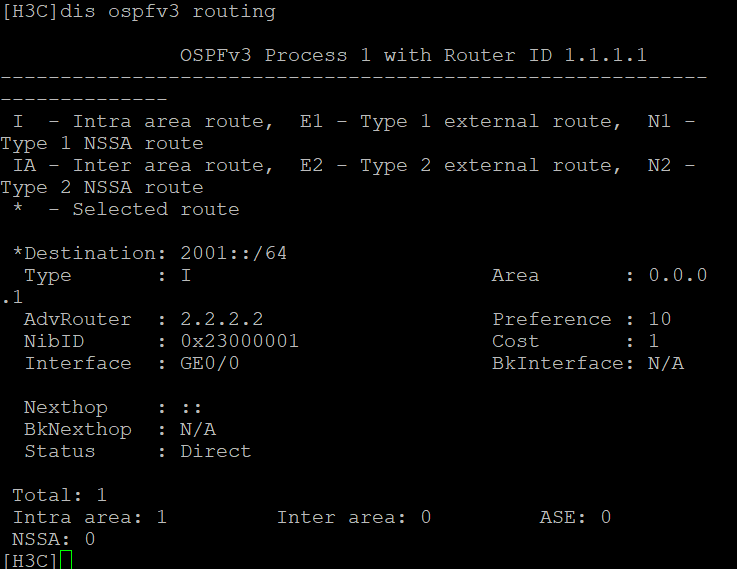This screenshot has height=569, width=737.
Task: Click the Area value 0.0.0
Action: 678,275
